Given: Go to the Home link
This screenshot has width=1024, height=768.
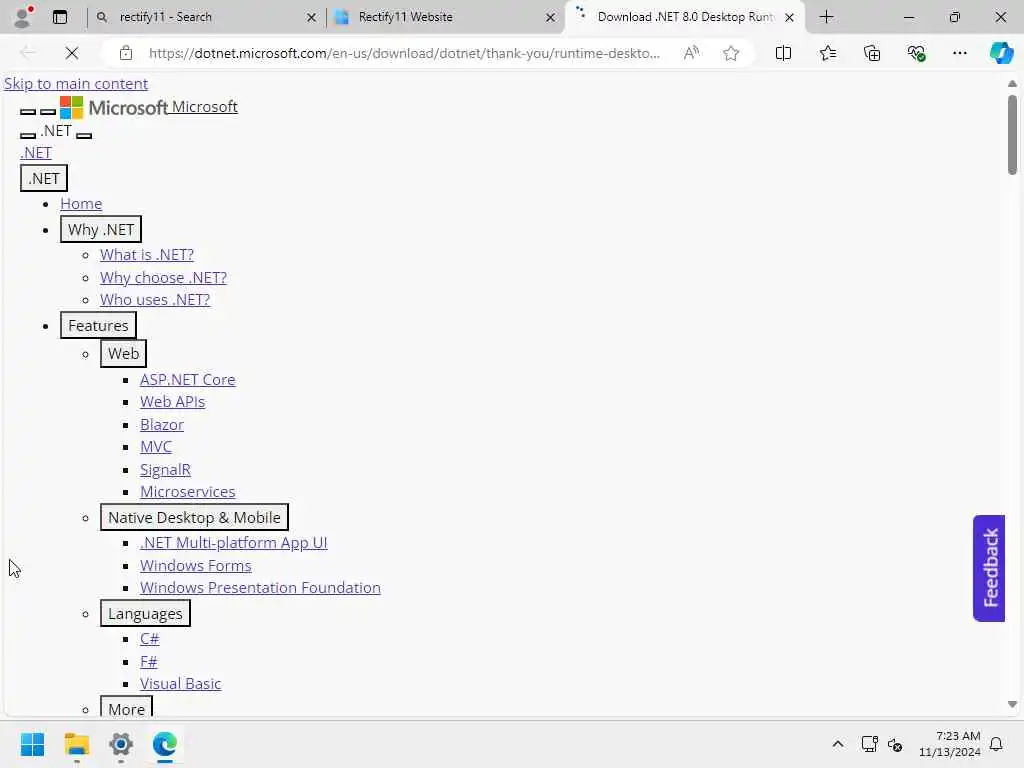Looking at the screenshot, I should tap(81, 204).
